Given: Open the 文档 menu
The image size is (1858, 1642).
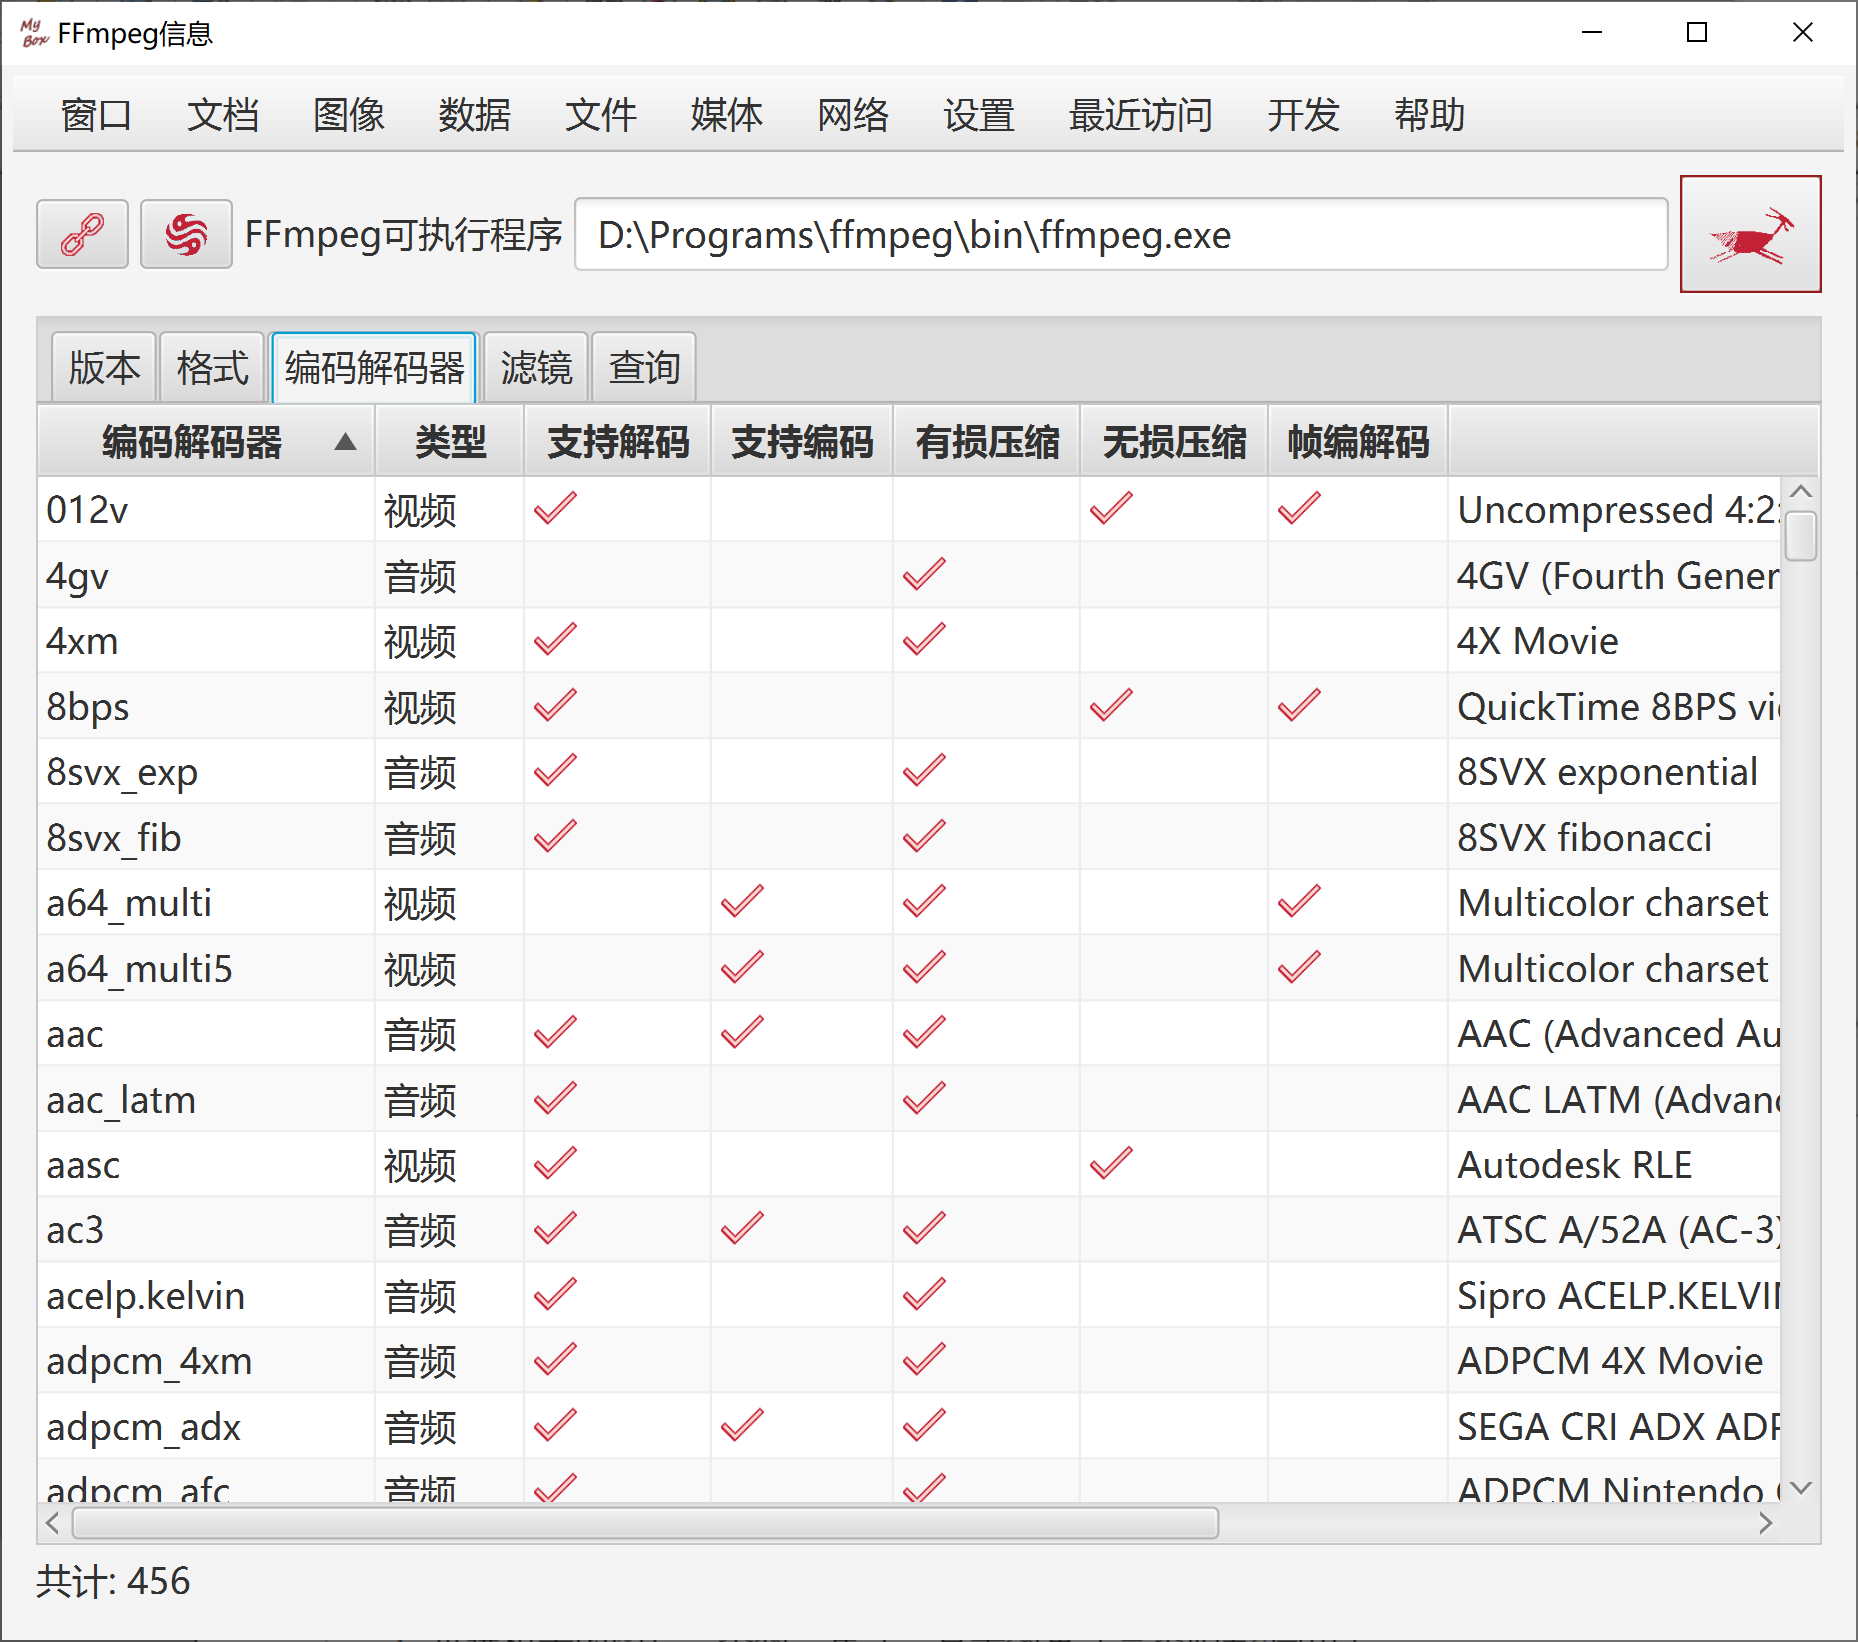Looking at the screenshot, I should click(x=222, y=115).
